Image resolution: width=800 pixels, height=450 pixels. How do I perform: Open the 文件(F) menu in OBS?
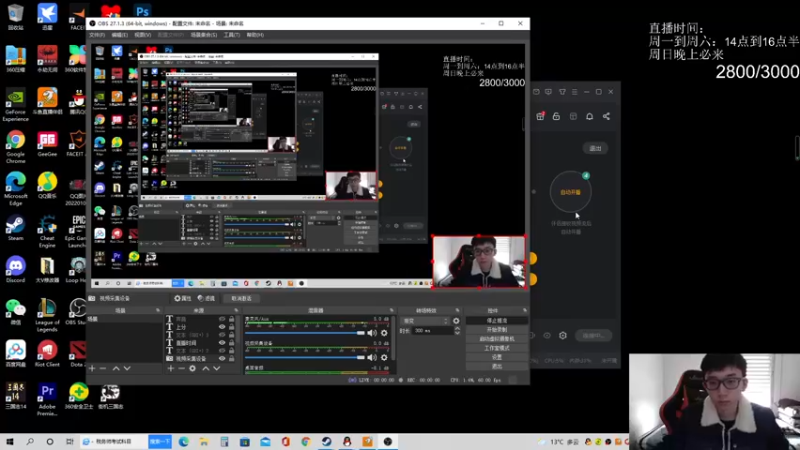97,35
